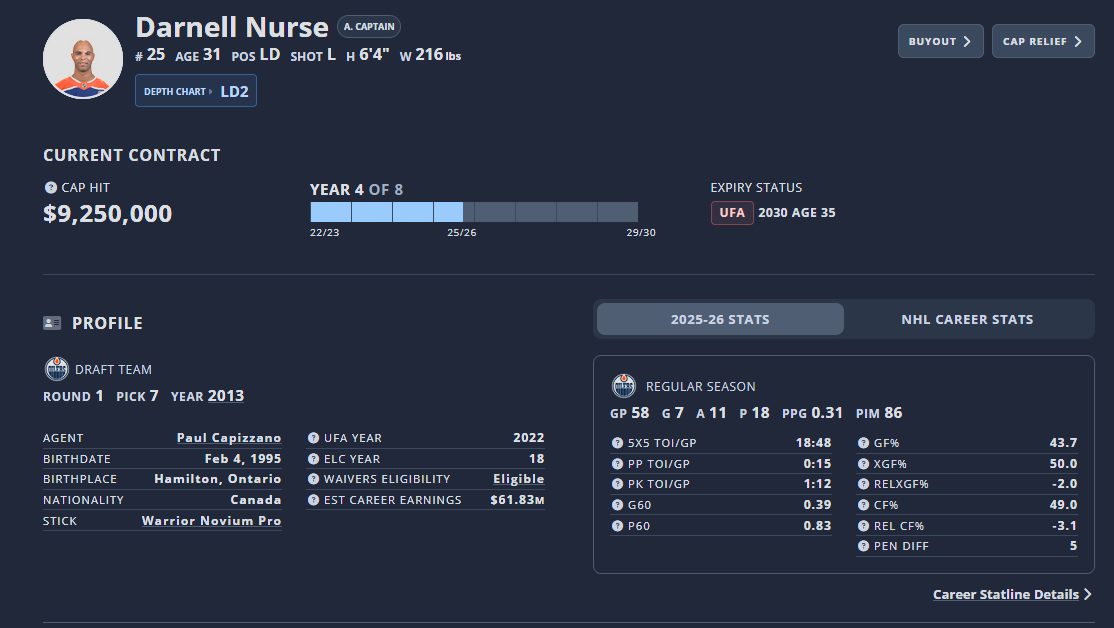Click the GF% help icon

863,443
